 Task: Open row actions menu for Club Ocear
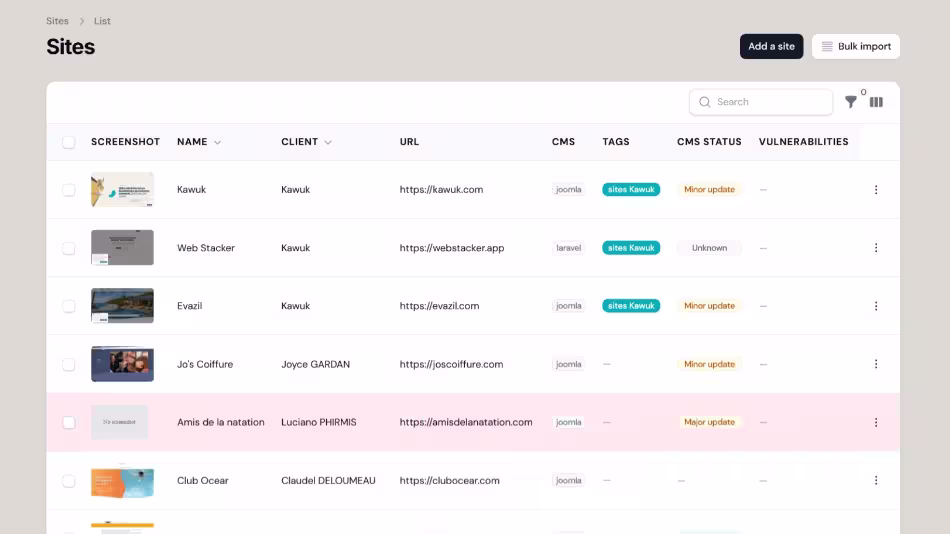875,481
